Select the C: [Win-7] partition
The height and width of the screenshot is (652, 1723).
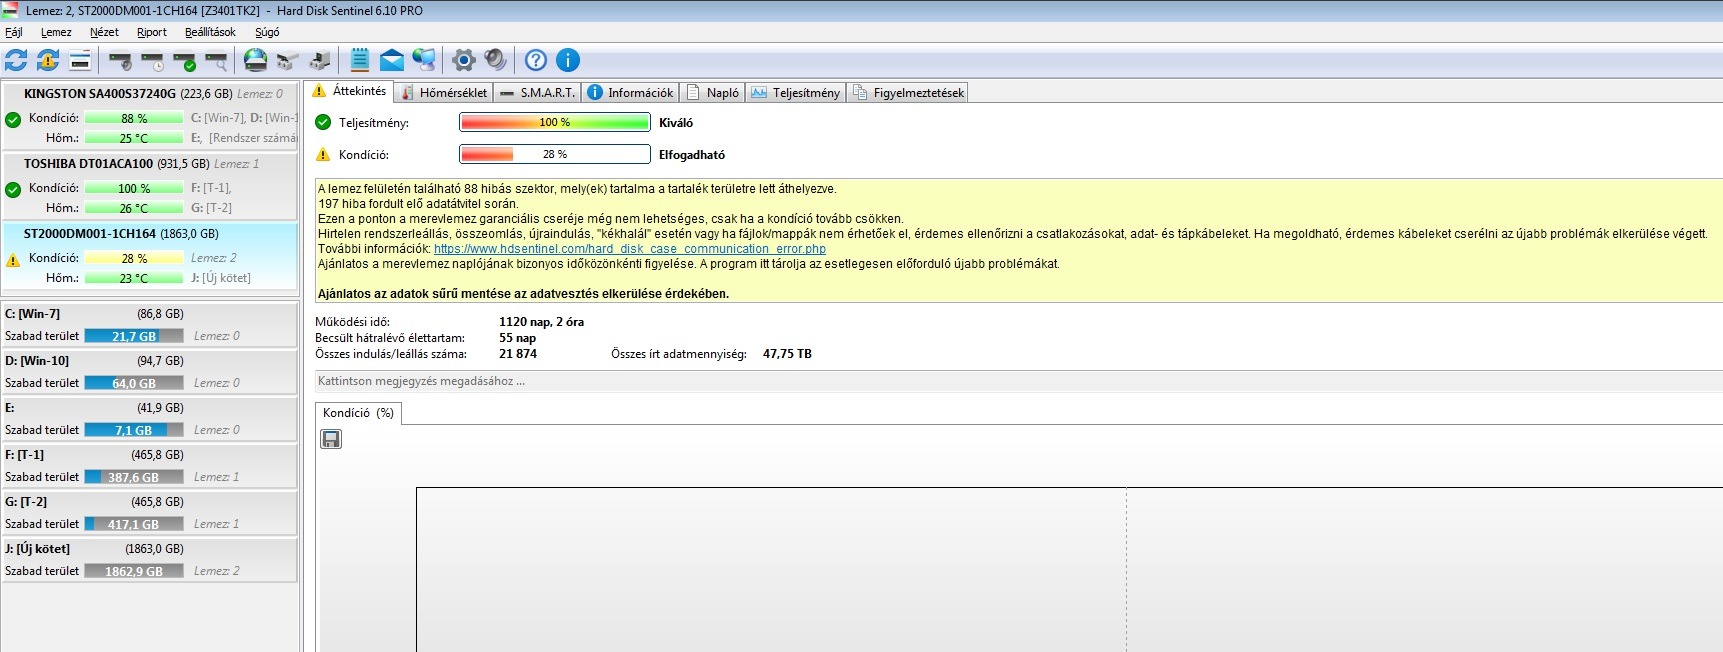pyautogui.click(x=150, y=325)
